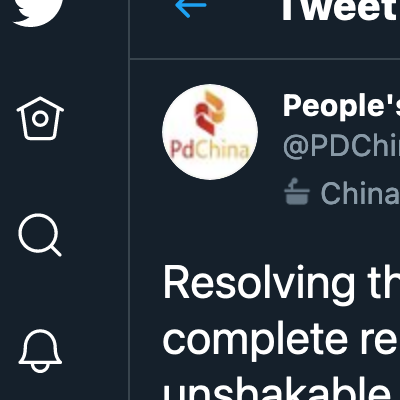Click the @PDChin handle
Viewport: 400px width, 400px height.
[341, 146]
